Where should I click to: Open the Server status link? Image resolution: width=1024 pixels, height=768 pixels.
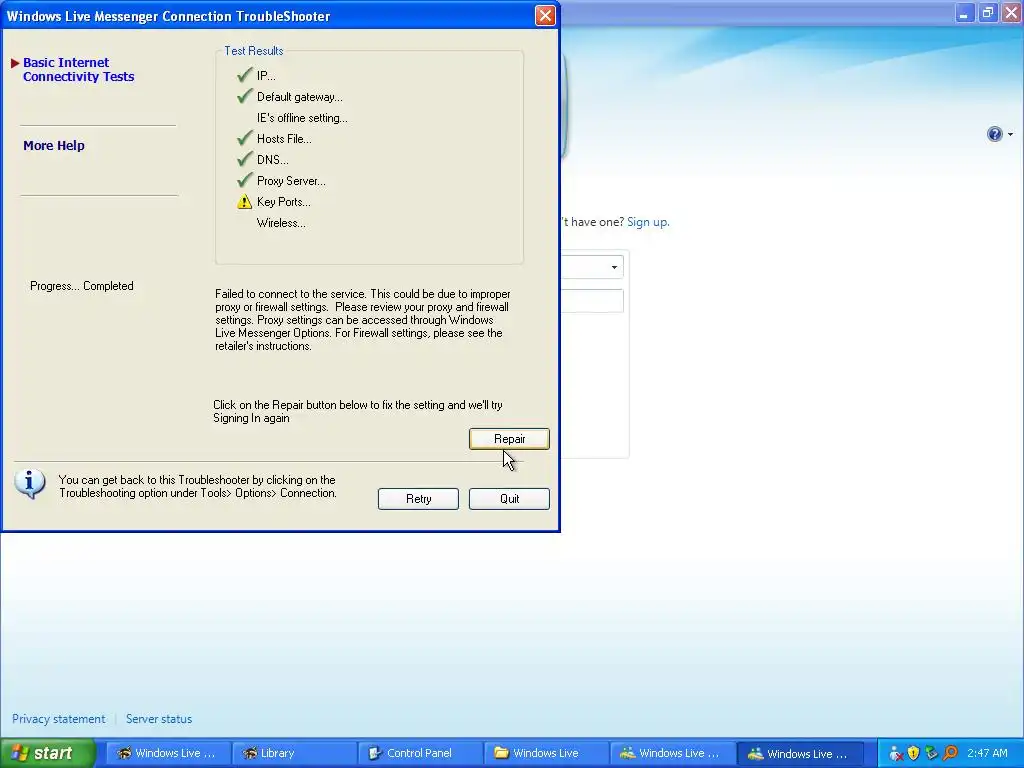click(x=159, y=719)
